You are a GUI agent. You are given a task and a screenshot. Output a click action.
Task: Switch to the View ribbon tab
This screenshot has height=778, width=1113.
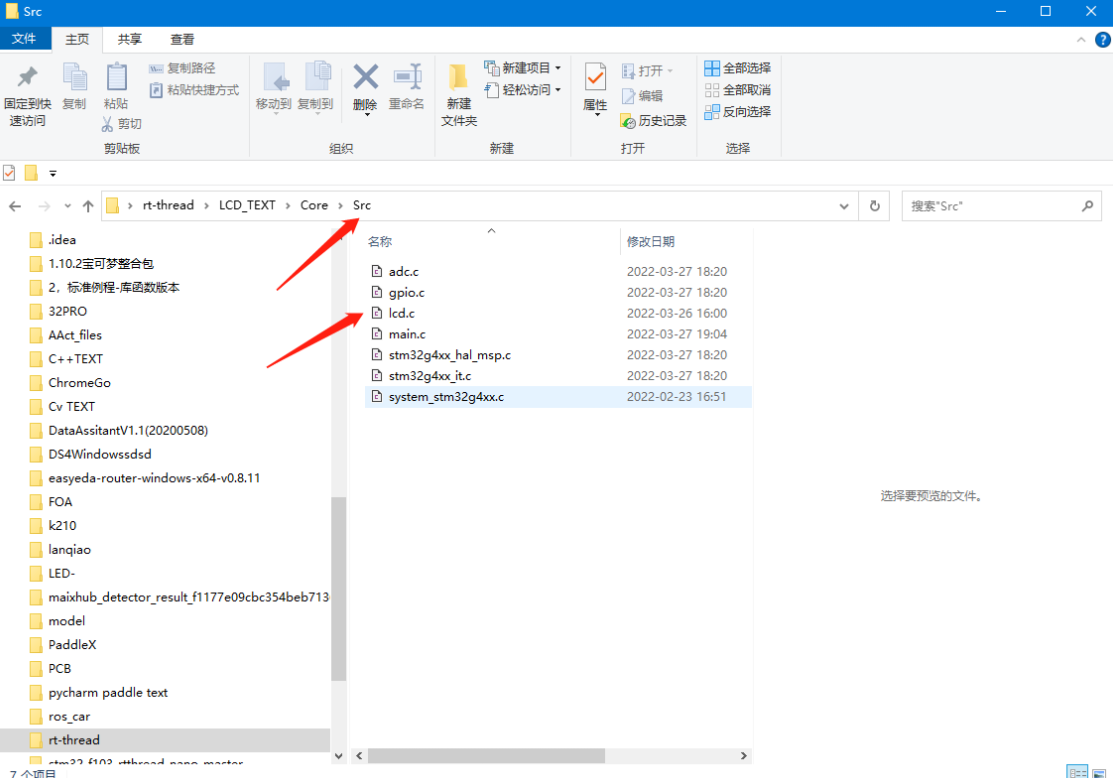(182, 39)
